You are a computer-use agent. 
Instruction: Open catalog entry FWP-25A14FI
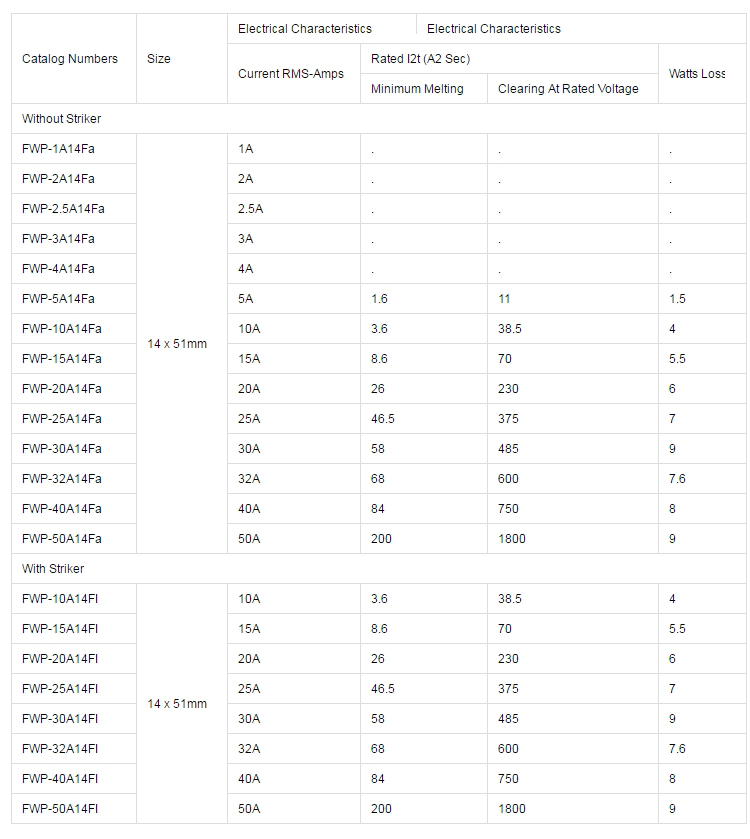[60, 689]
